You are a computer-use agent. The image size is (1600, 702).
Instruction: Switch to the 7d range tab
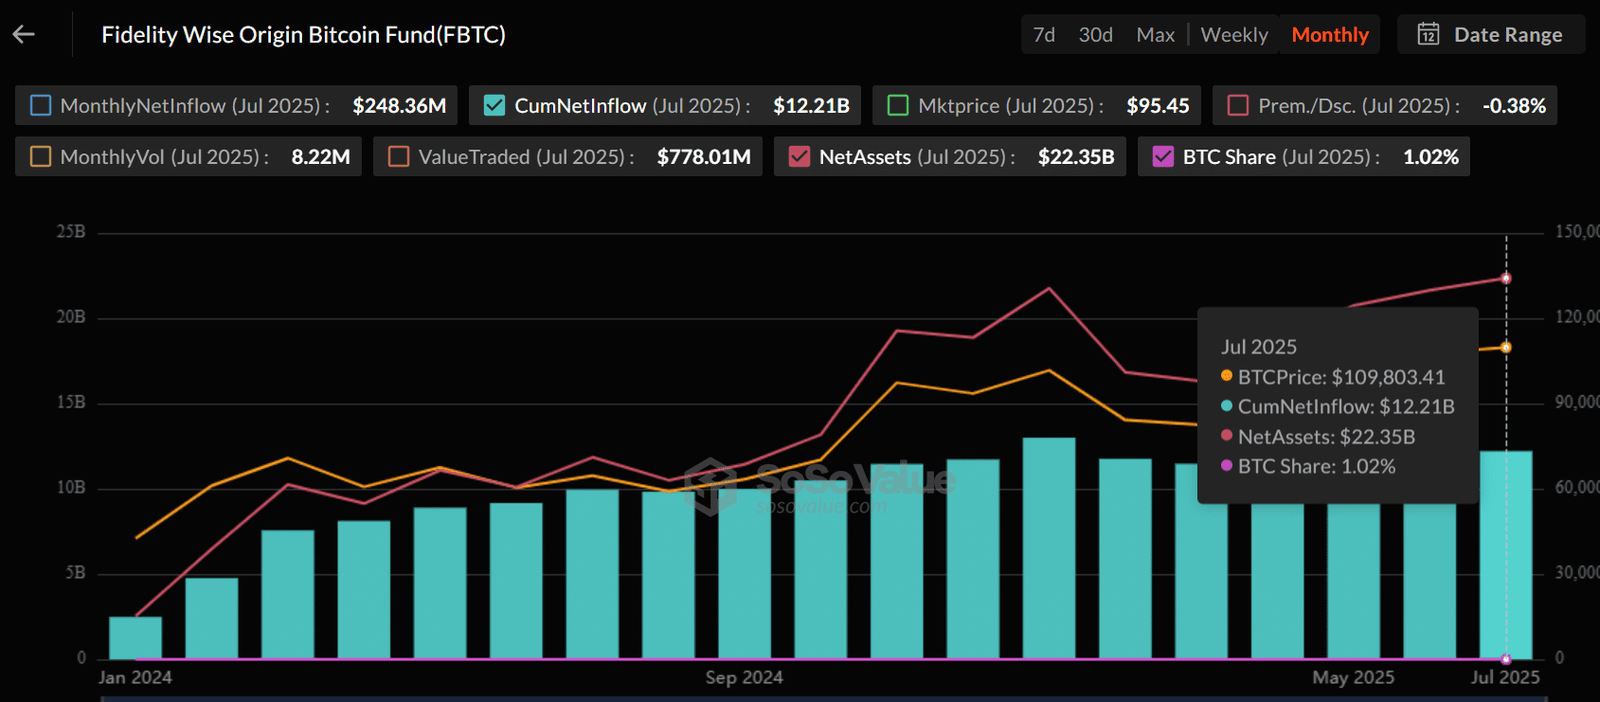(1044, 35)
